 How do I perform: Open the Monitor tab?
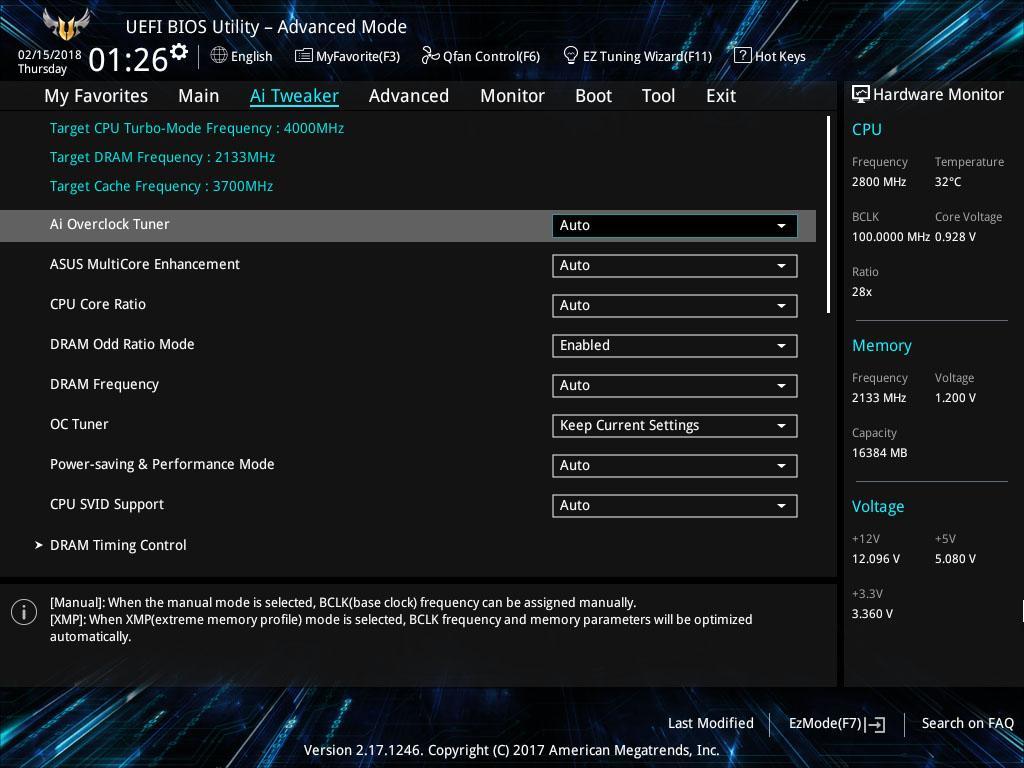513,96
